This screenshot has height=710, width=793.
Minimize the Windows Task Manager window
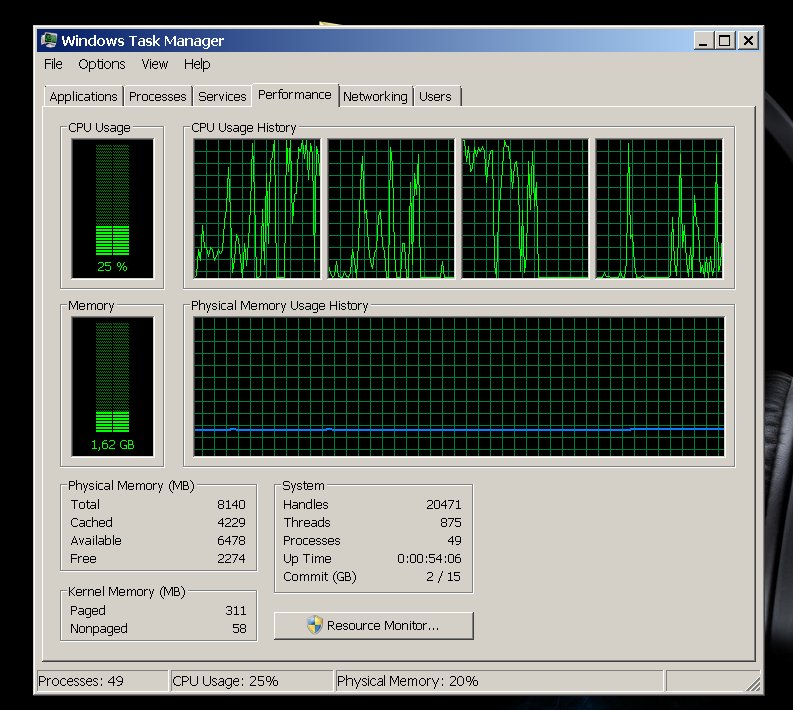coord(703,41)
